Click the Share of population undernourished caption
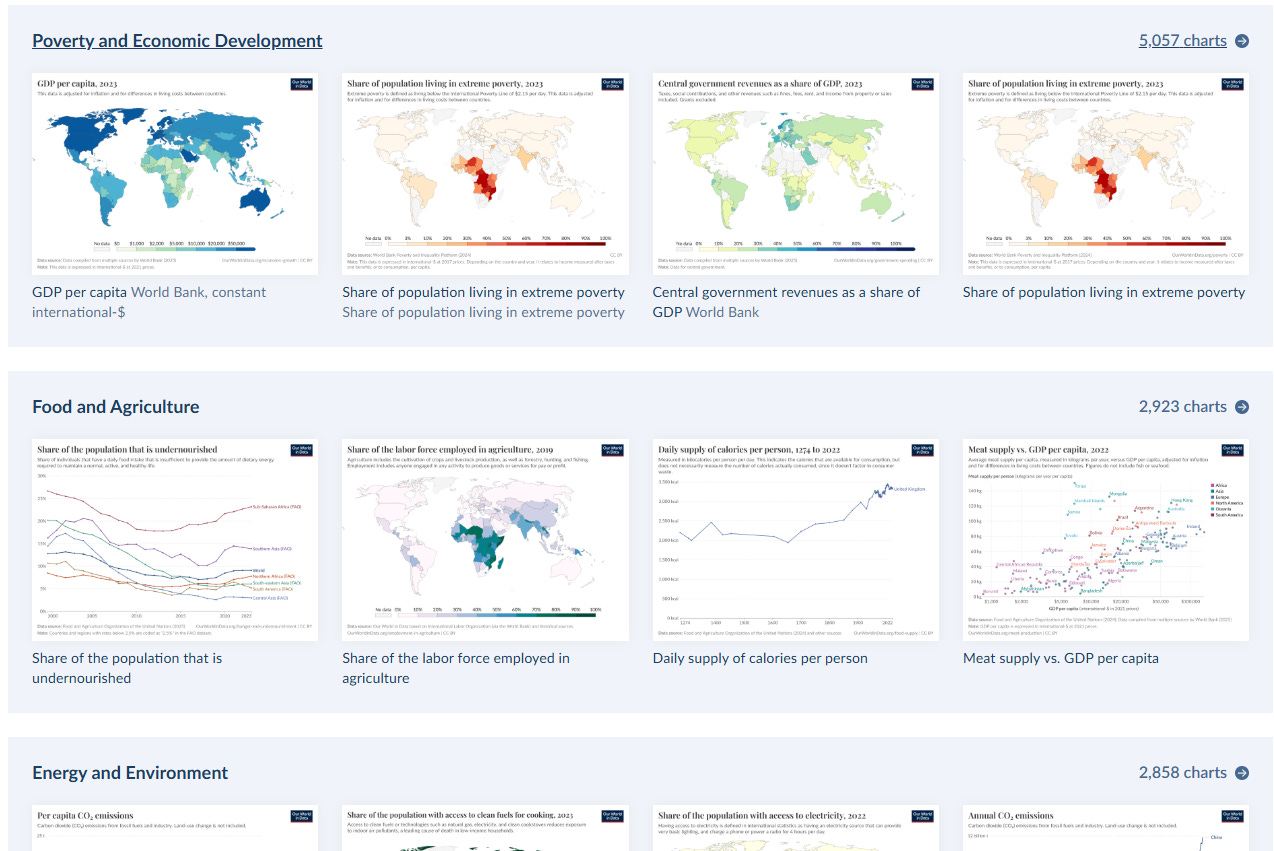The height and width of the screenshot is (851, 1274). tap(127, 668)
